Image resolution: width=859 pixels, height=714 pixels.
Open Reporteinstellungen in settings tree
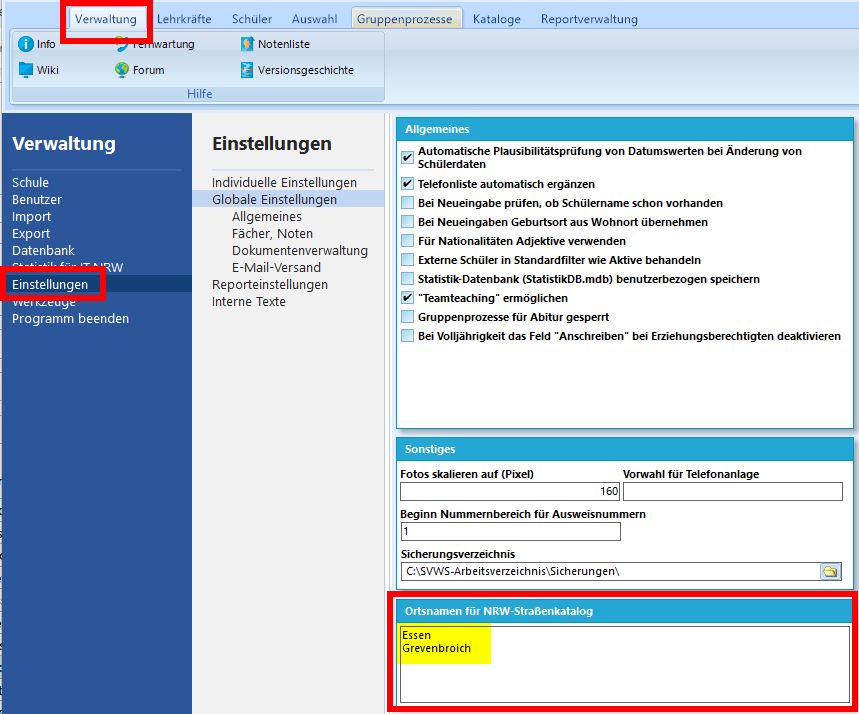click(269, 285)
